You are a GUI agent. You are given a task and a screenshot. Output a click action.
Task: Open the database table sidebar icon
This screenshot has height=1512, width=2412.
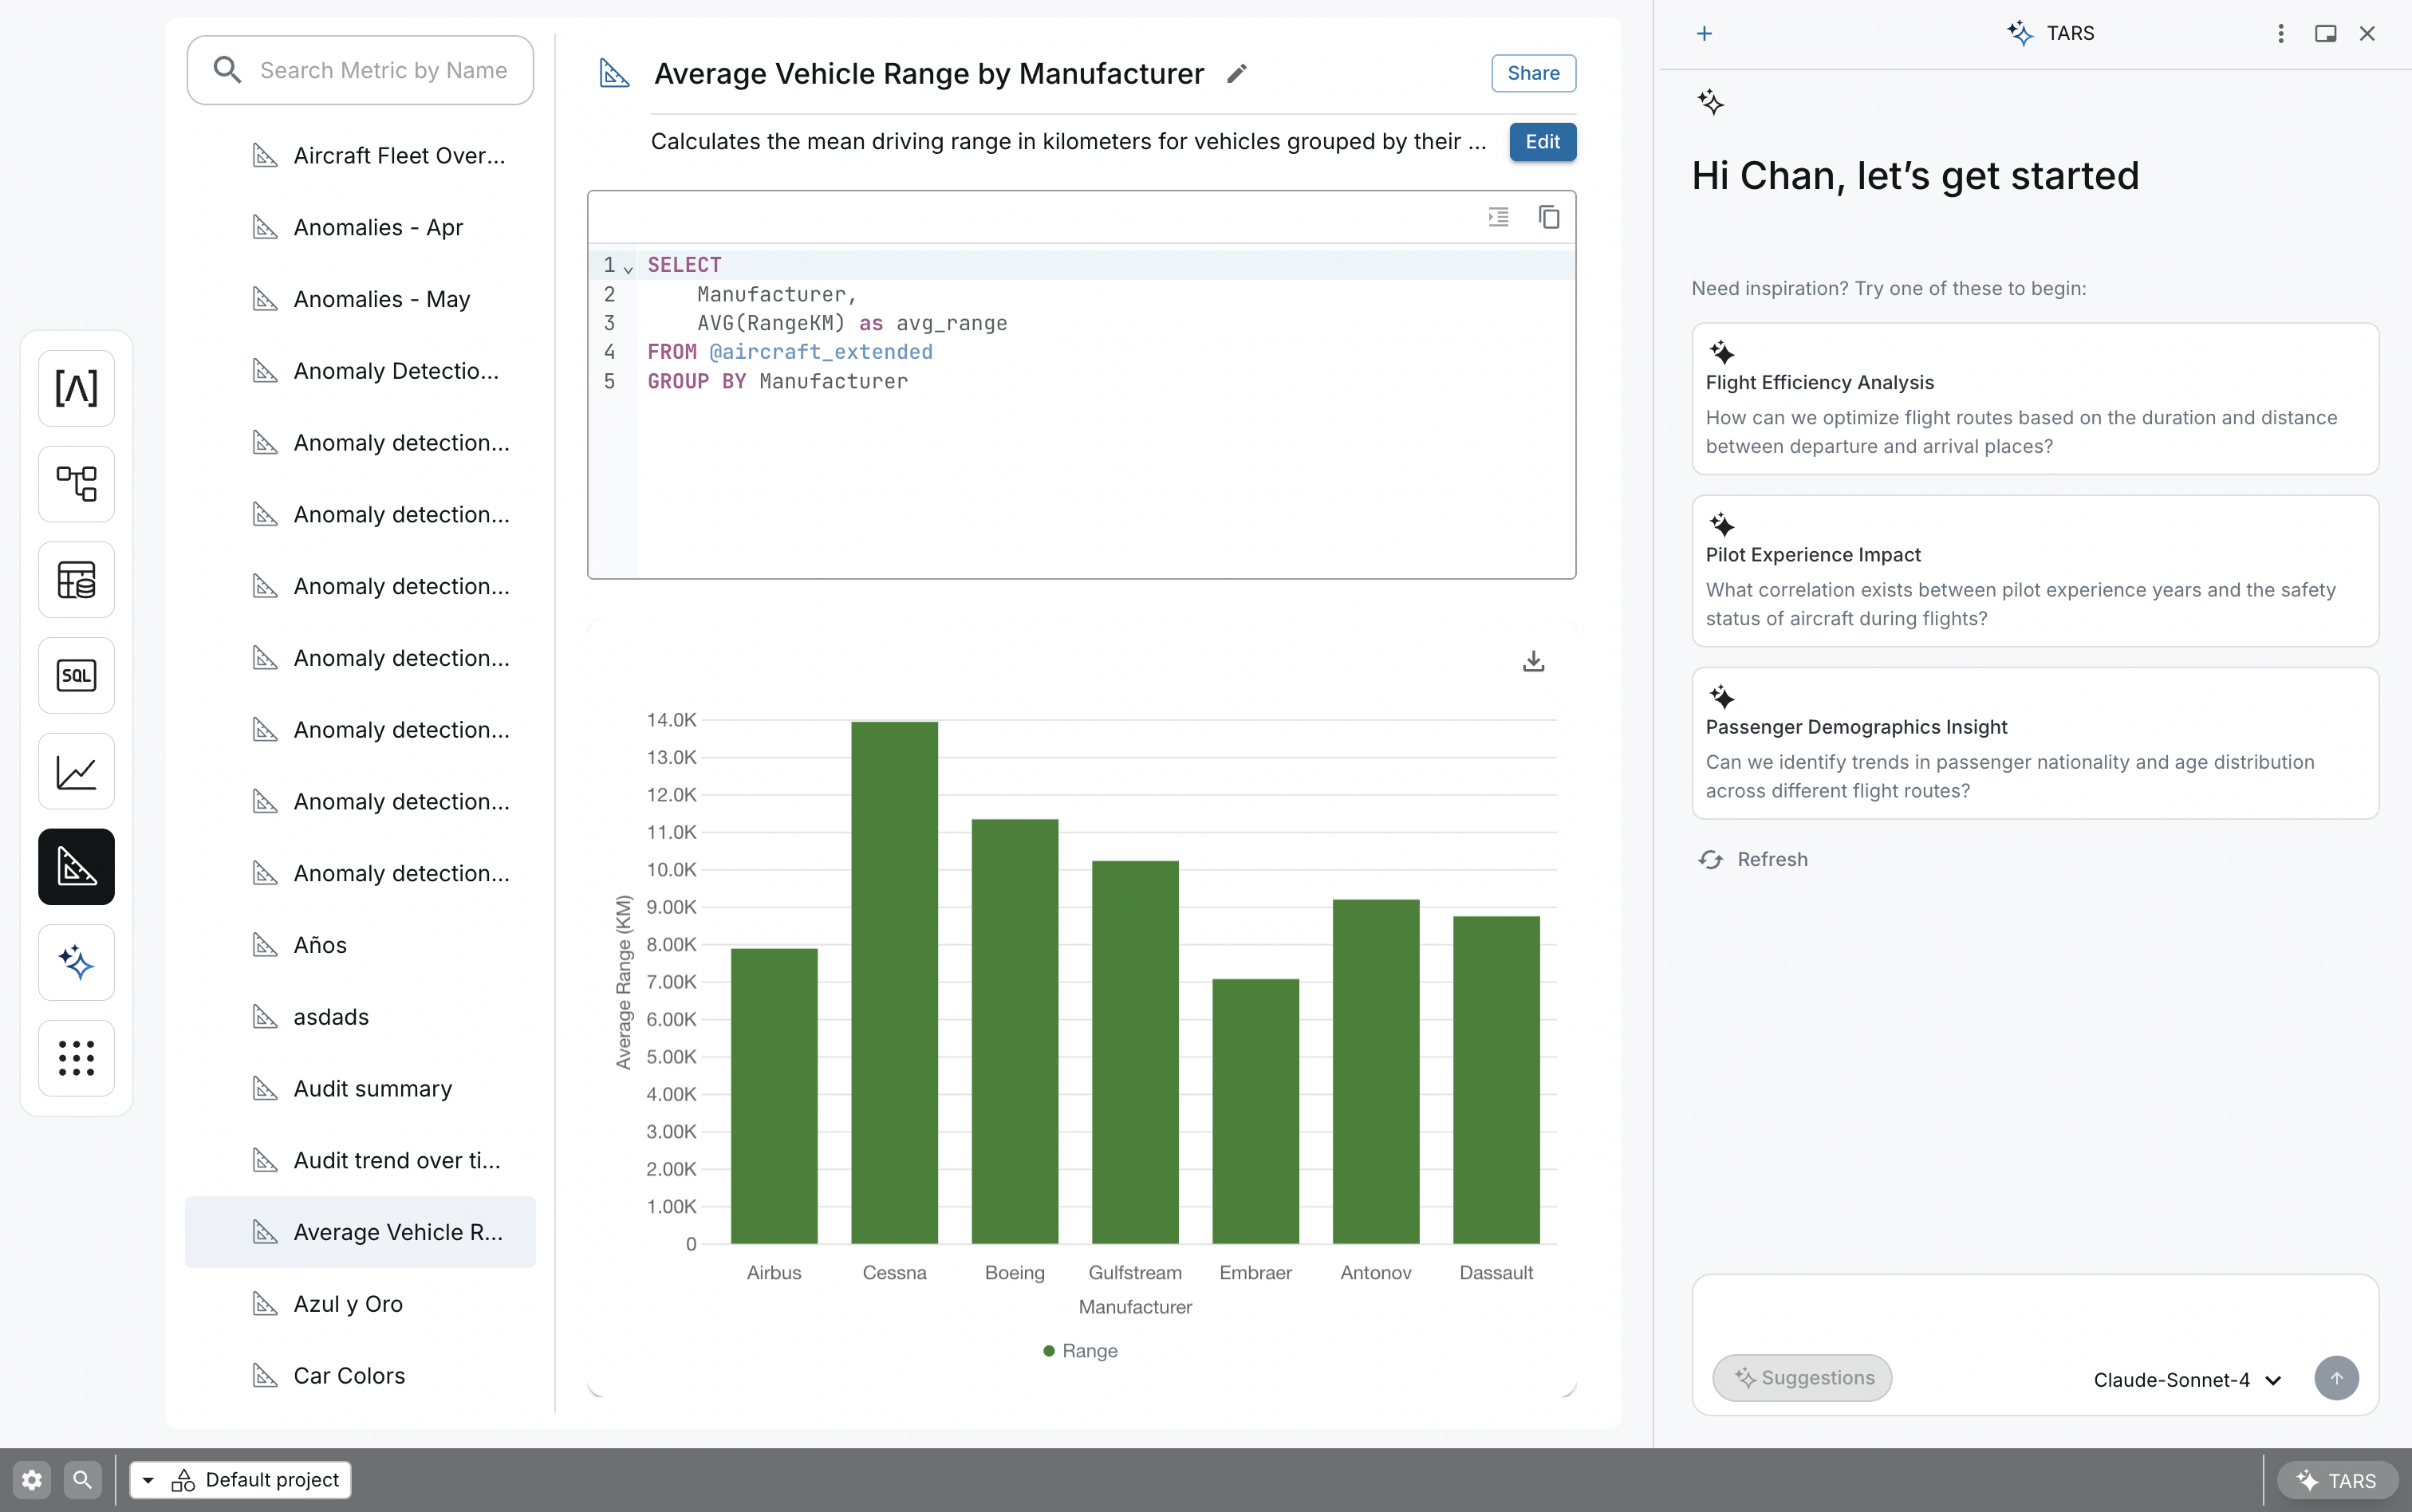(x=76, y=580)
